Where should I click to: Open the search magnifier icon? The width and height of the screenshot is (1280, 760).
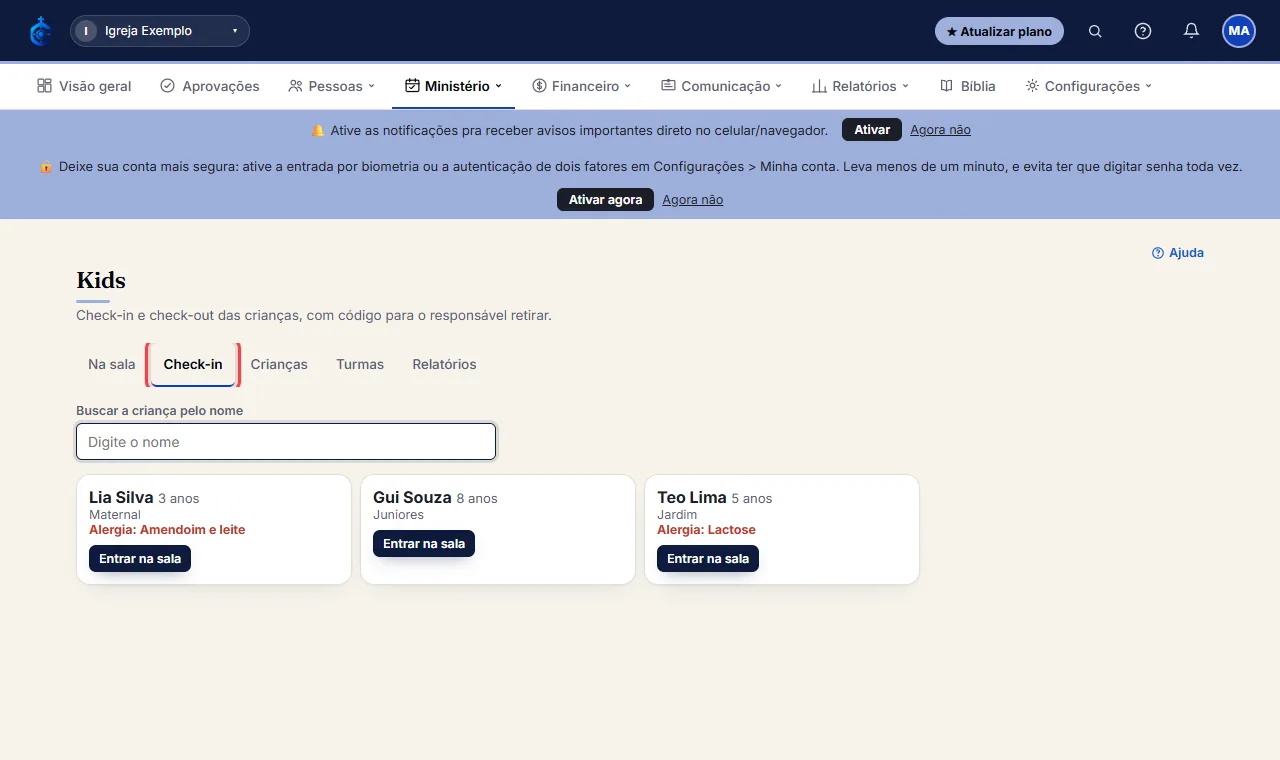(1095, 31)
